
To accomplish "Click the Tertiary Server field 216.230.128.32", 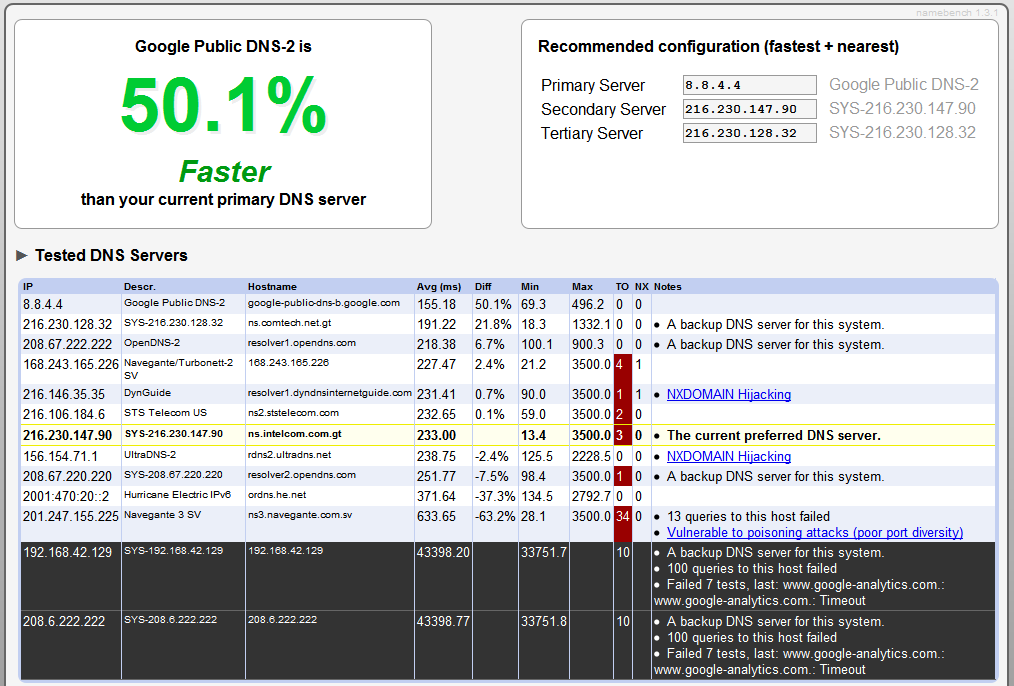I will pos(750,133).
